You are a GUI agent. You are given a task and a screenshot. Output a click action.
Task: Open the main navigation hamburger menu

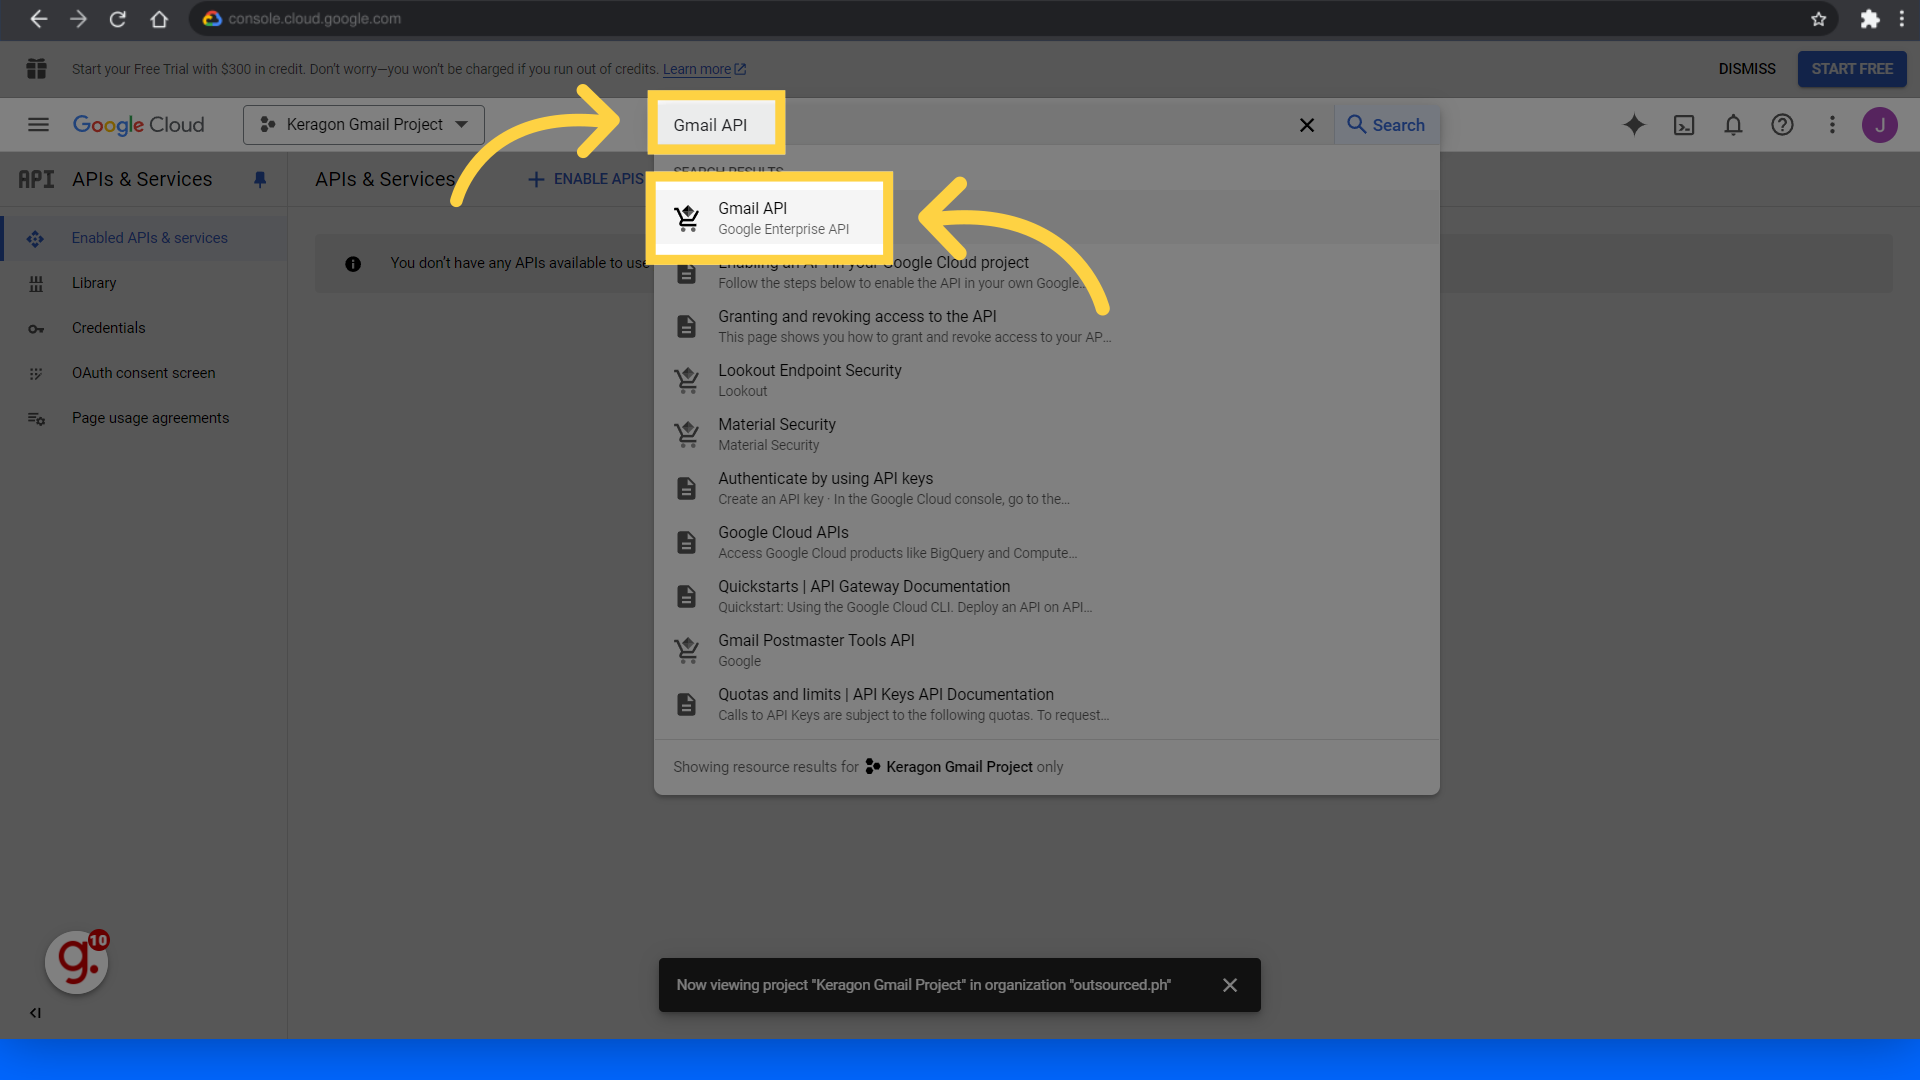[x=38, y=125]
